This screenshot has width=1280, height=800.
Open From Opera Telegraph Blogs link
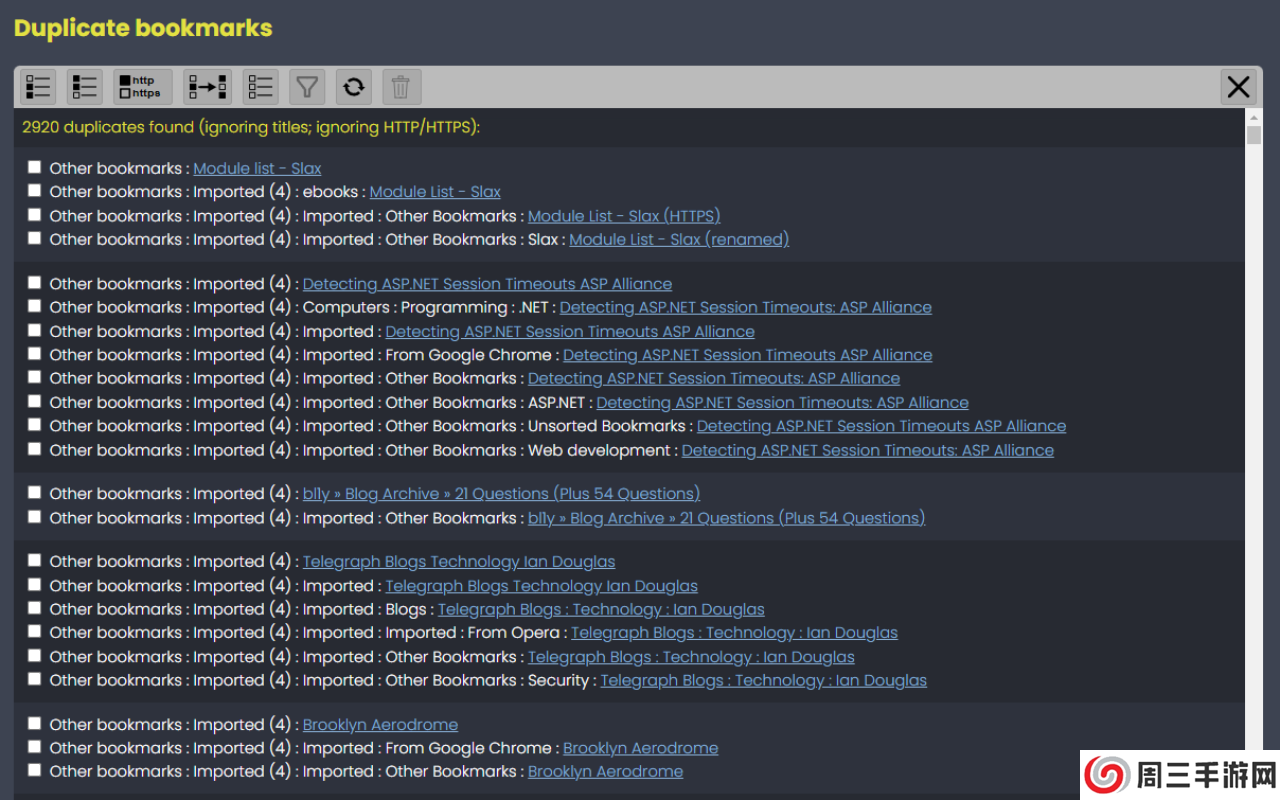pos(734,633)
